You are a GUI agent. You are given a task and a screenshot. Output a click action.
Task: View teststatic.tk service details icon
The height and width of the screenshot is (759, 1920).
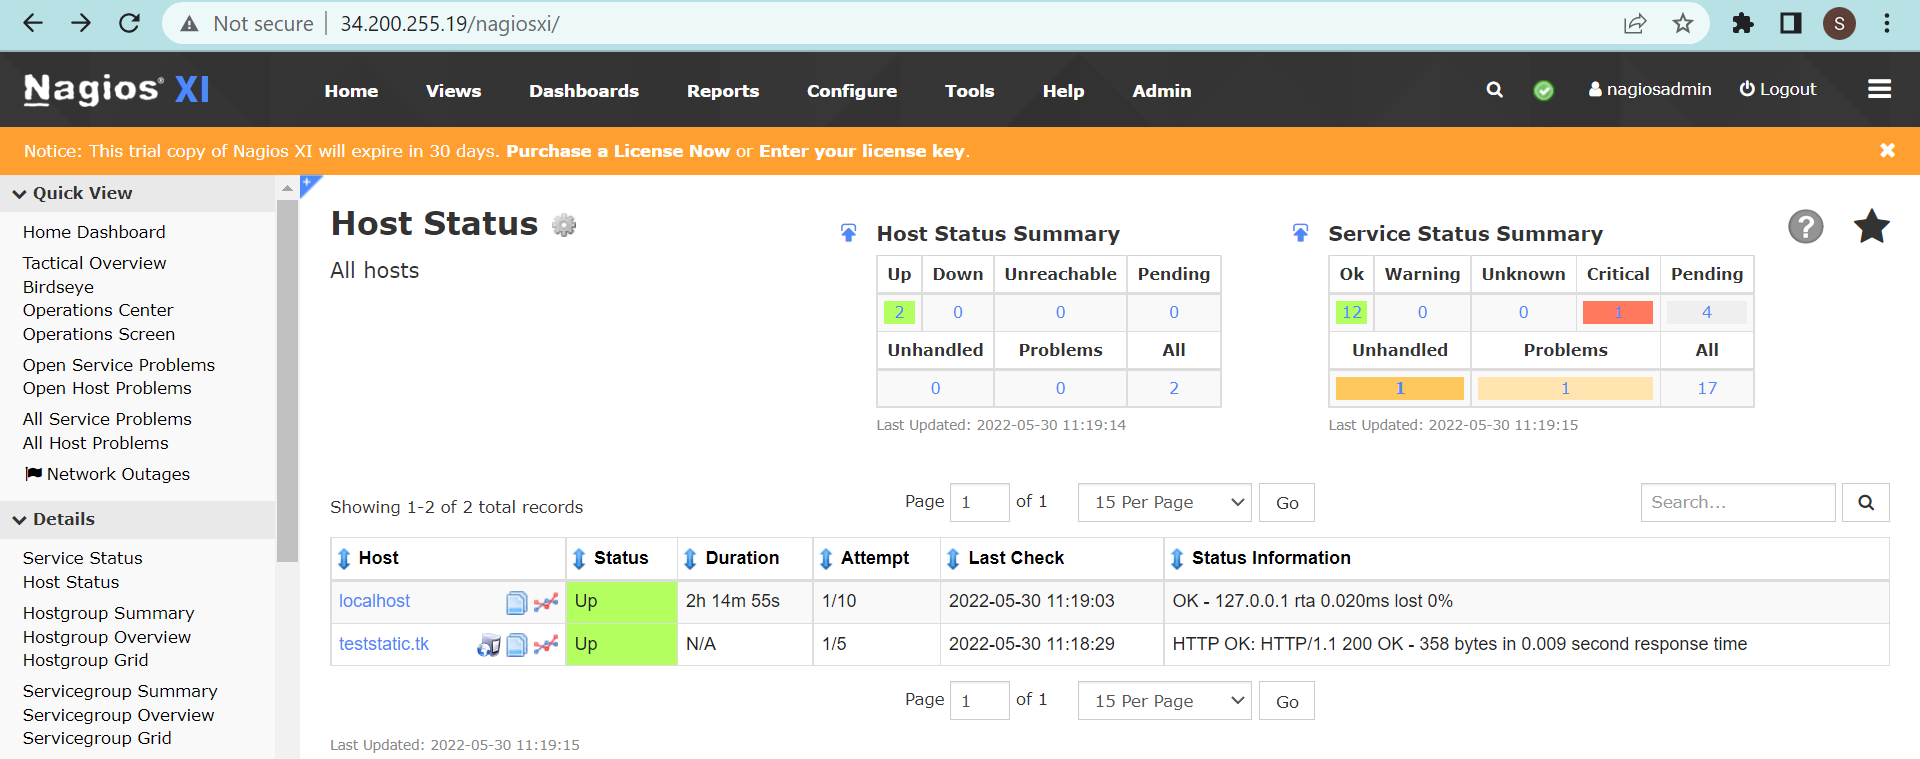click(516, 645)
